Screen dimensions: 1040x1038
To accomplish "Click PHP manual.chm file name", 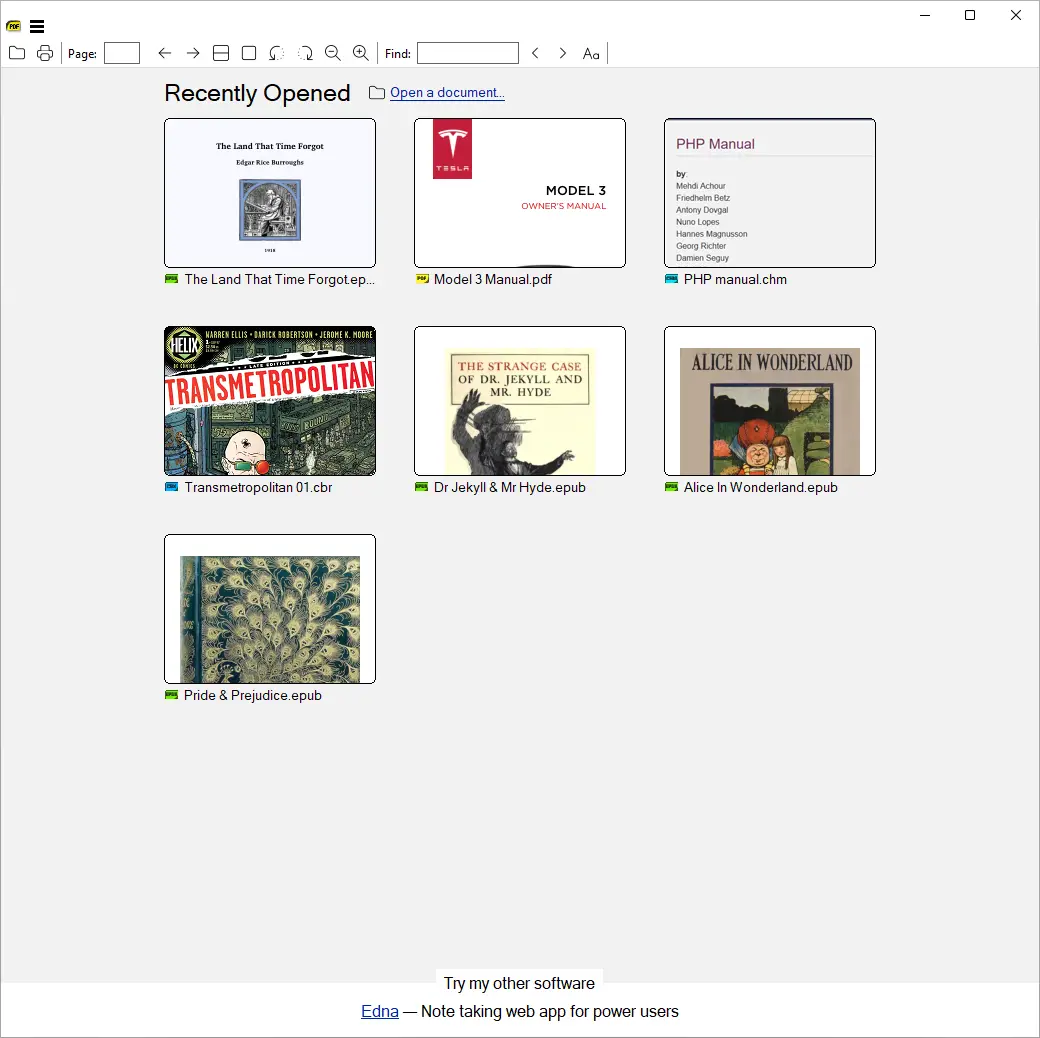I will 735,279.
